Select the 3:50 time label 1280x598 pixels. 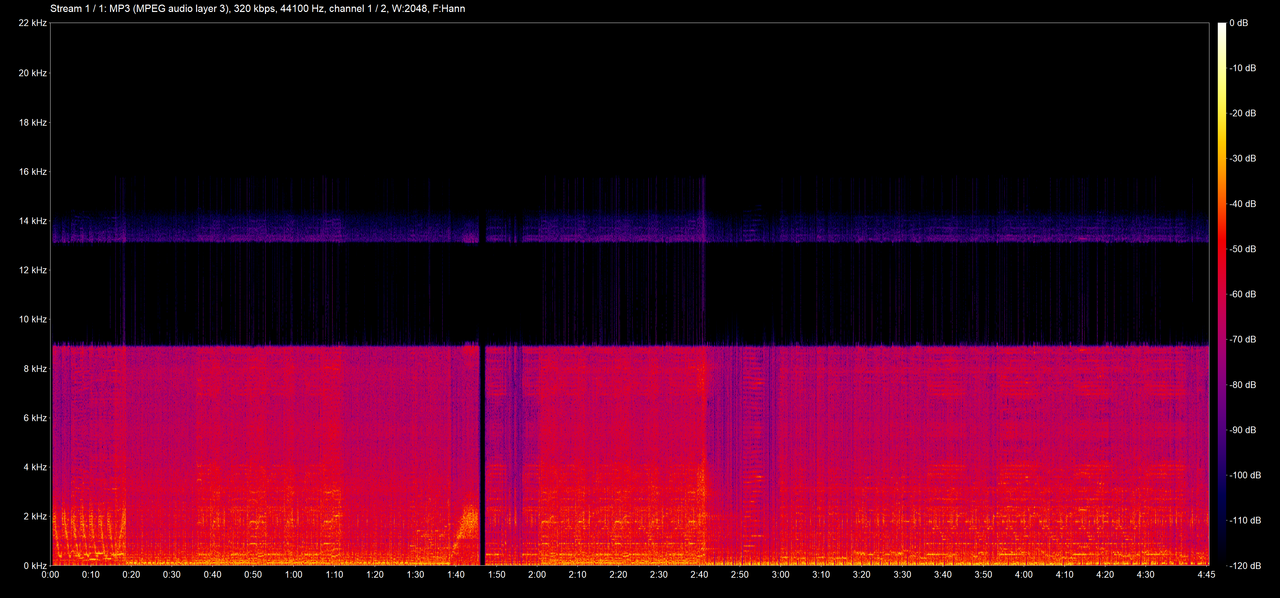984,576
